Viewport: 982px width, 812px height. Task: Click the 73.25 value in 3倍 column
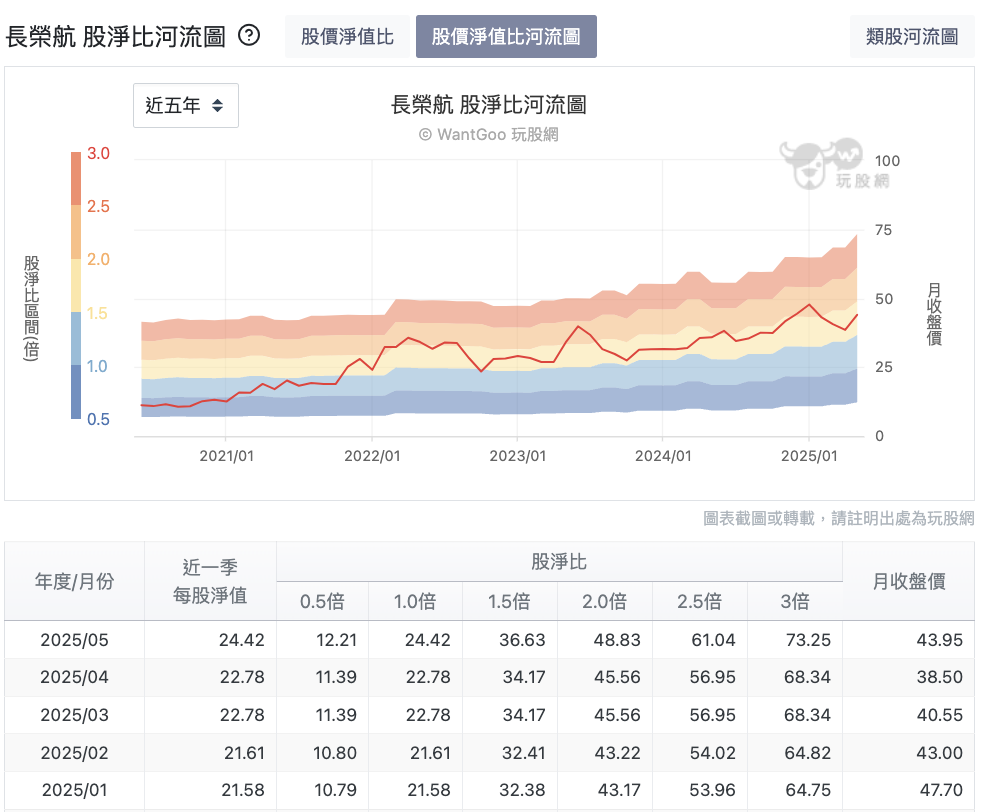coord(808,640)
